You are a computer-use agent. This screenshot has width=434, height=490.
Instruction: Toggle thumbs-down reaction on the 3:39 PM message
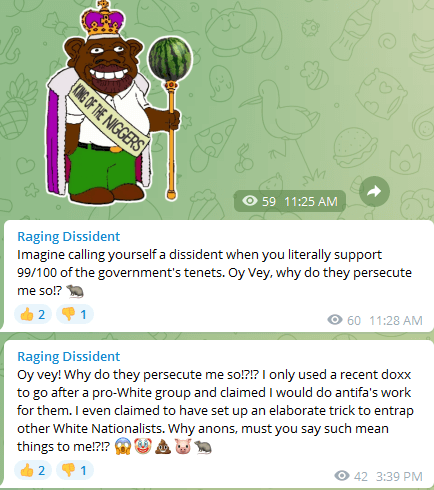tap(75, 470)
